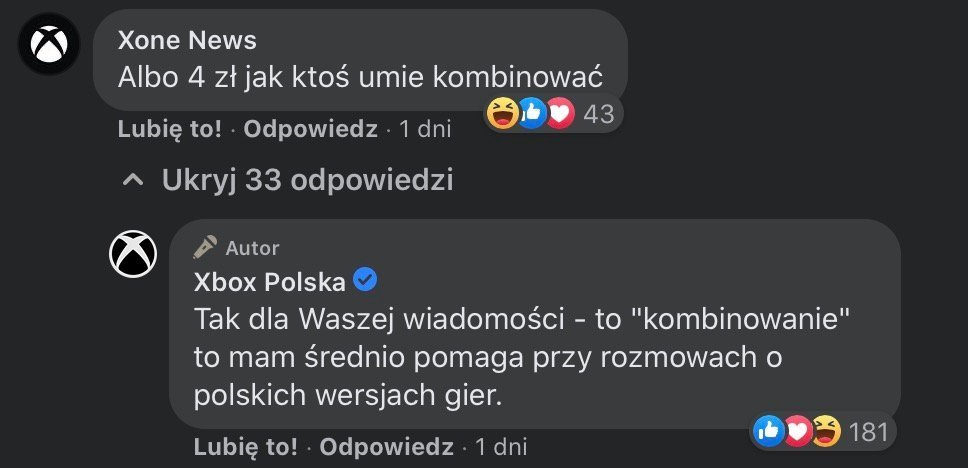Screen dimensions: 968x468
Task: Click the heart reaction icon on Xbox Polska reply
Action: 797,431
